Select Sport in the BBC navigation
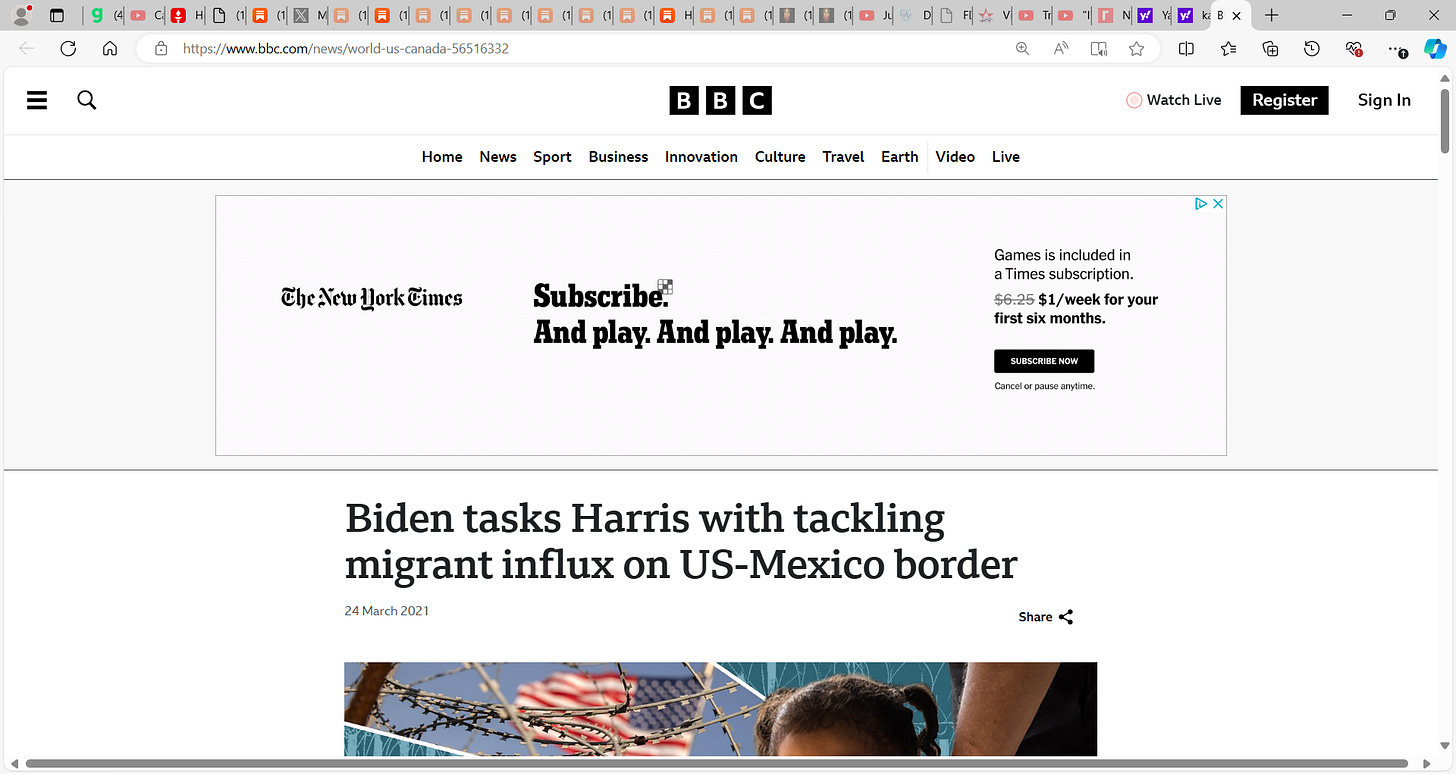 pos(552,157)
